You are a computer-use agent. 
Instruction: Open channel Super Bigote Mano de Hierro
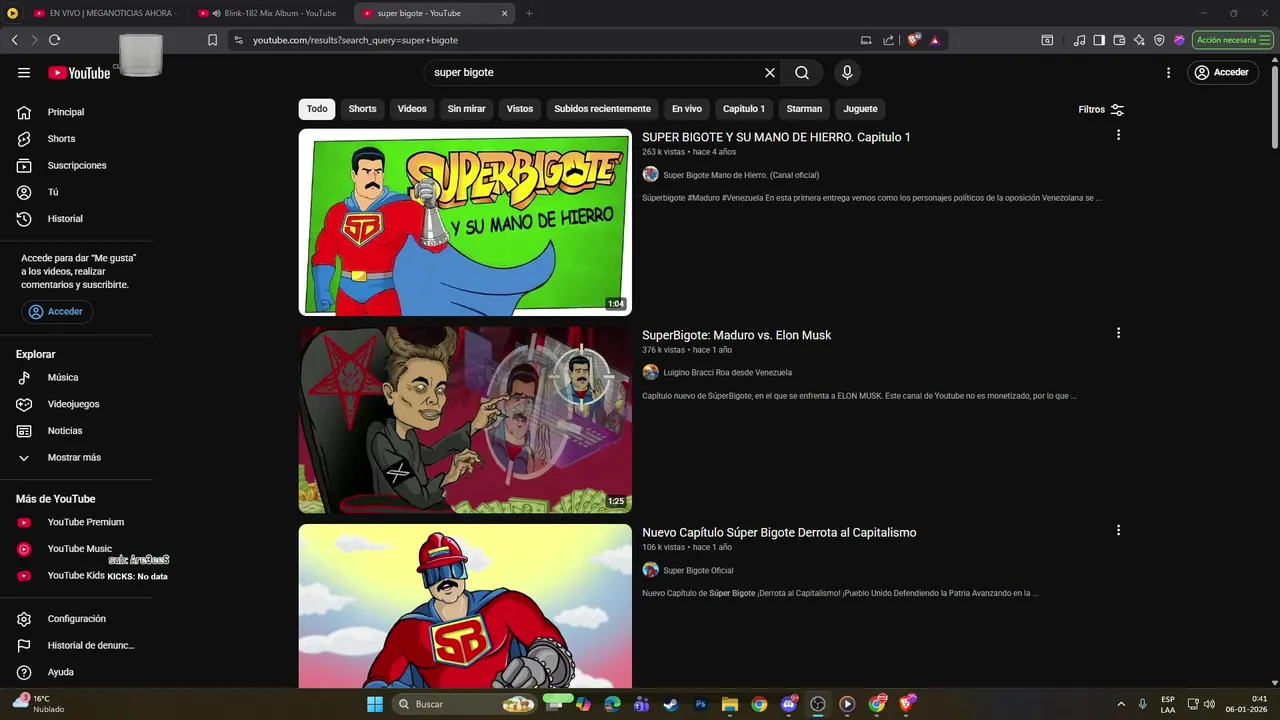[741, 175]
